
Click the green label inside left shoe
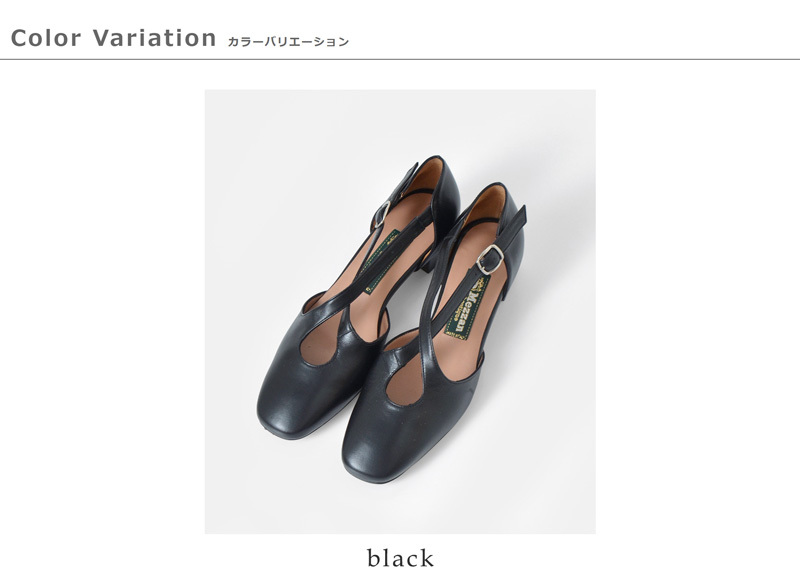(380, 261)
